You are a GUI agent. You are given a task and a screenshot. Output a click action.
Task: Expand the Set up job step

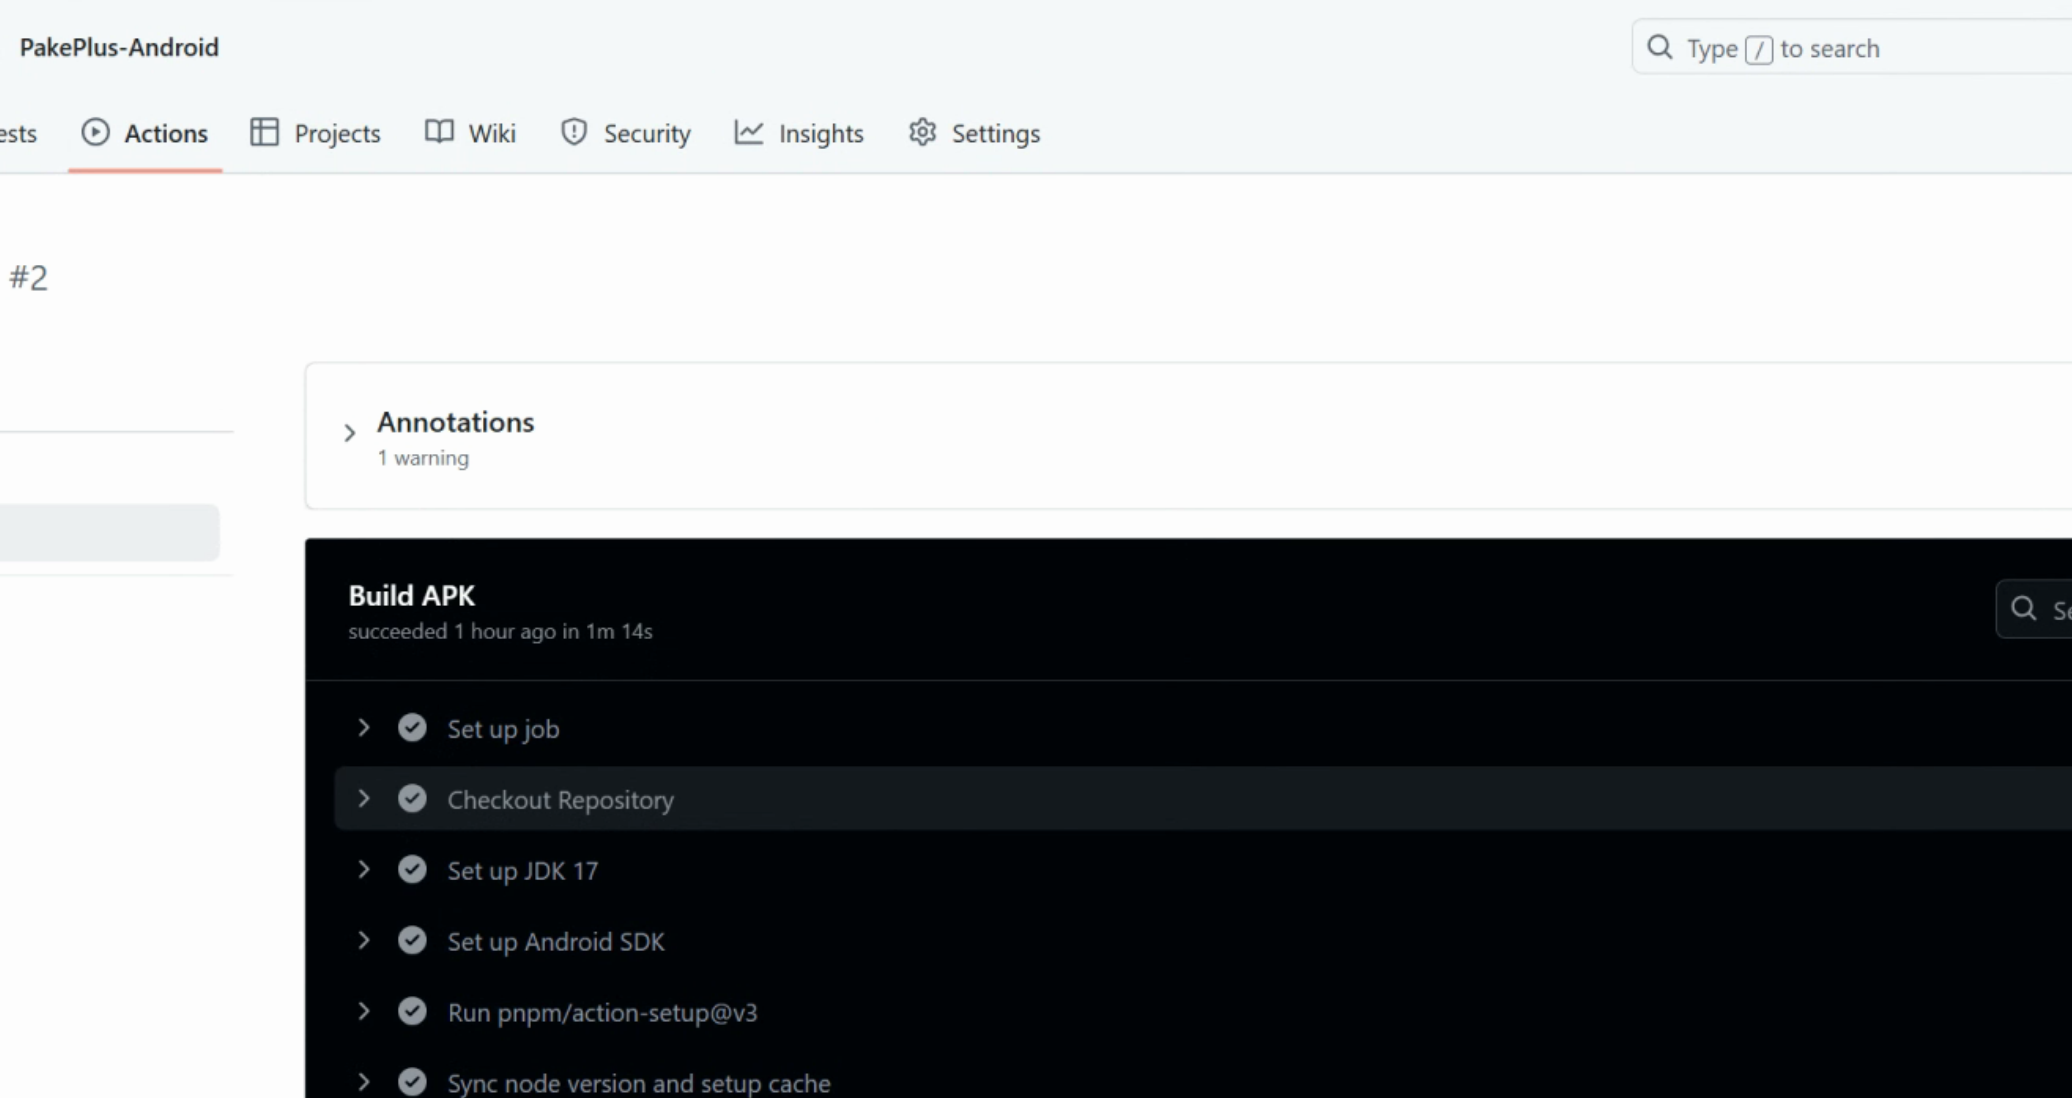tap(364, 727)
